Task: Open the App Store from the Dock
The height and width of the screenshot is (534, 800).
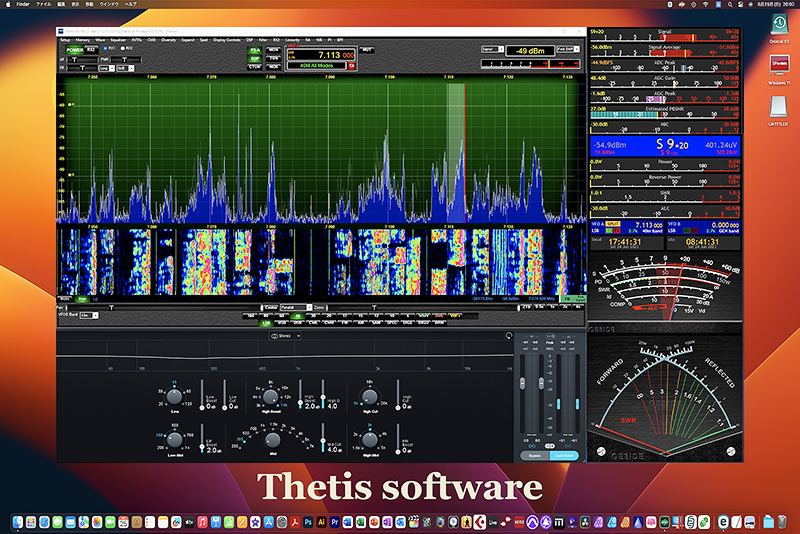Action: point(268,522)
